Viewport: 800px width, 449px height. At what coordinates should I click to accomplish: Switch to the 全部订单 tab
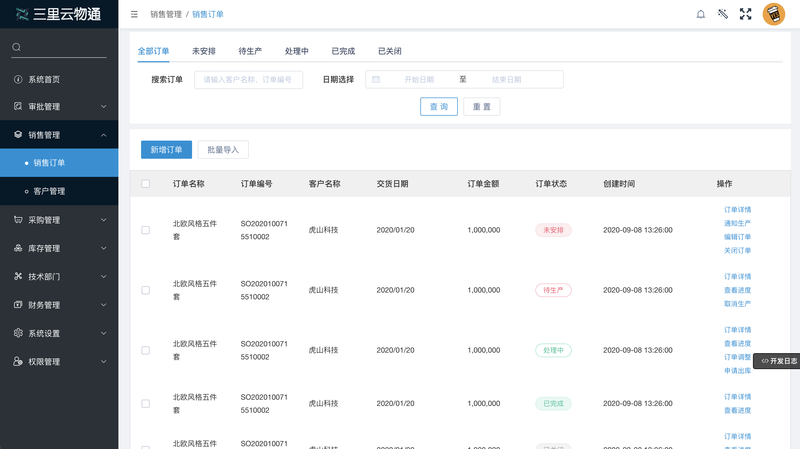pyautogui.click(x=153, y=51)
